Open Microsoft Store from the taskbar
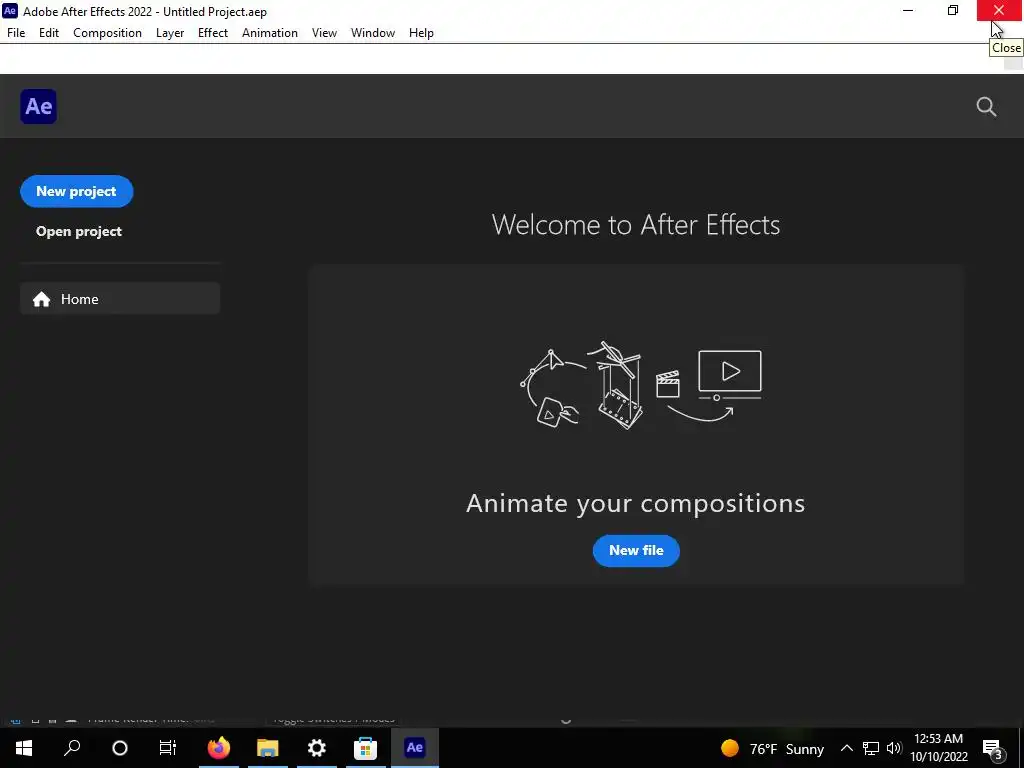 tap(366, 748)
